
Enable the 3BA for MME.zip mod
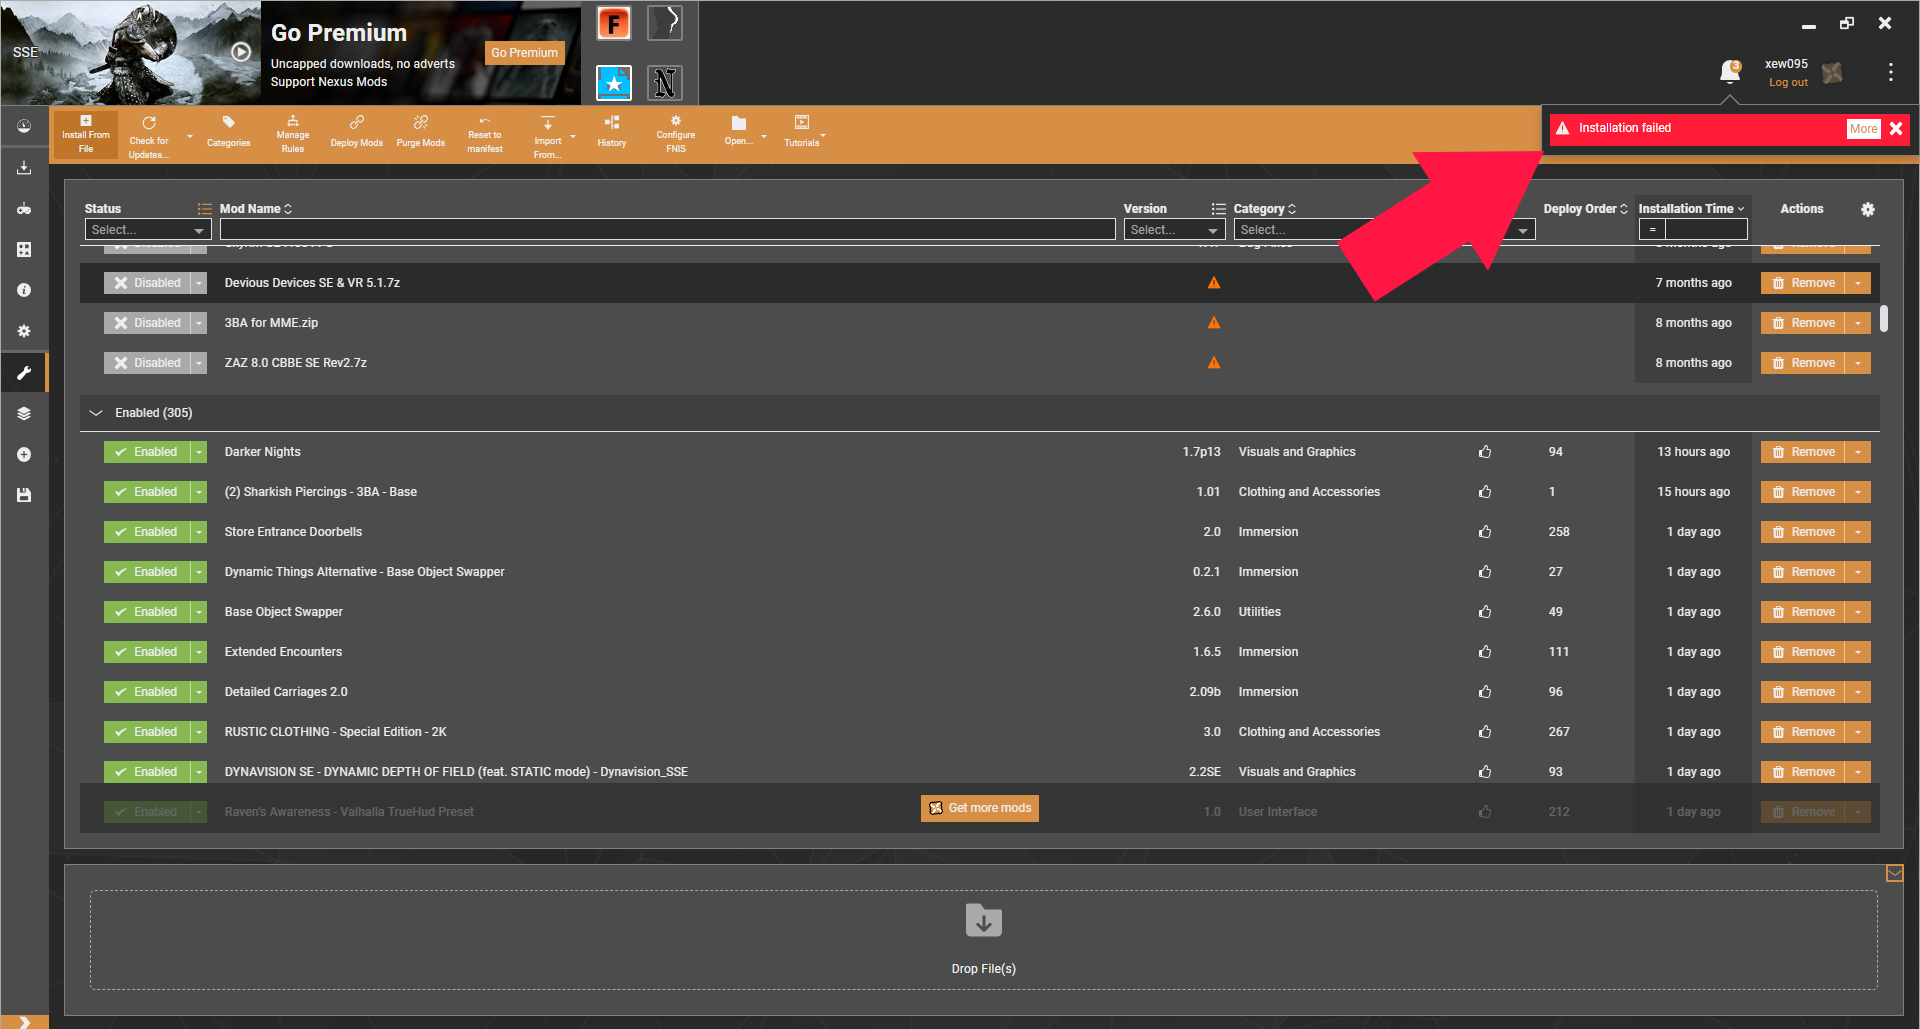[x=147, y=323]
